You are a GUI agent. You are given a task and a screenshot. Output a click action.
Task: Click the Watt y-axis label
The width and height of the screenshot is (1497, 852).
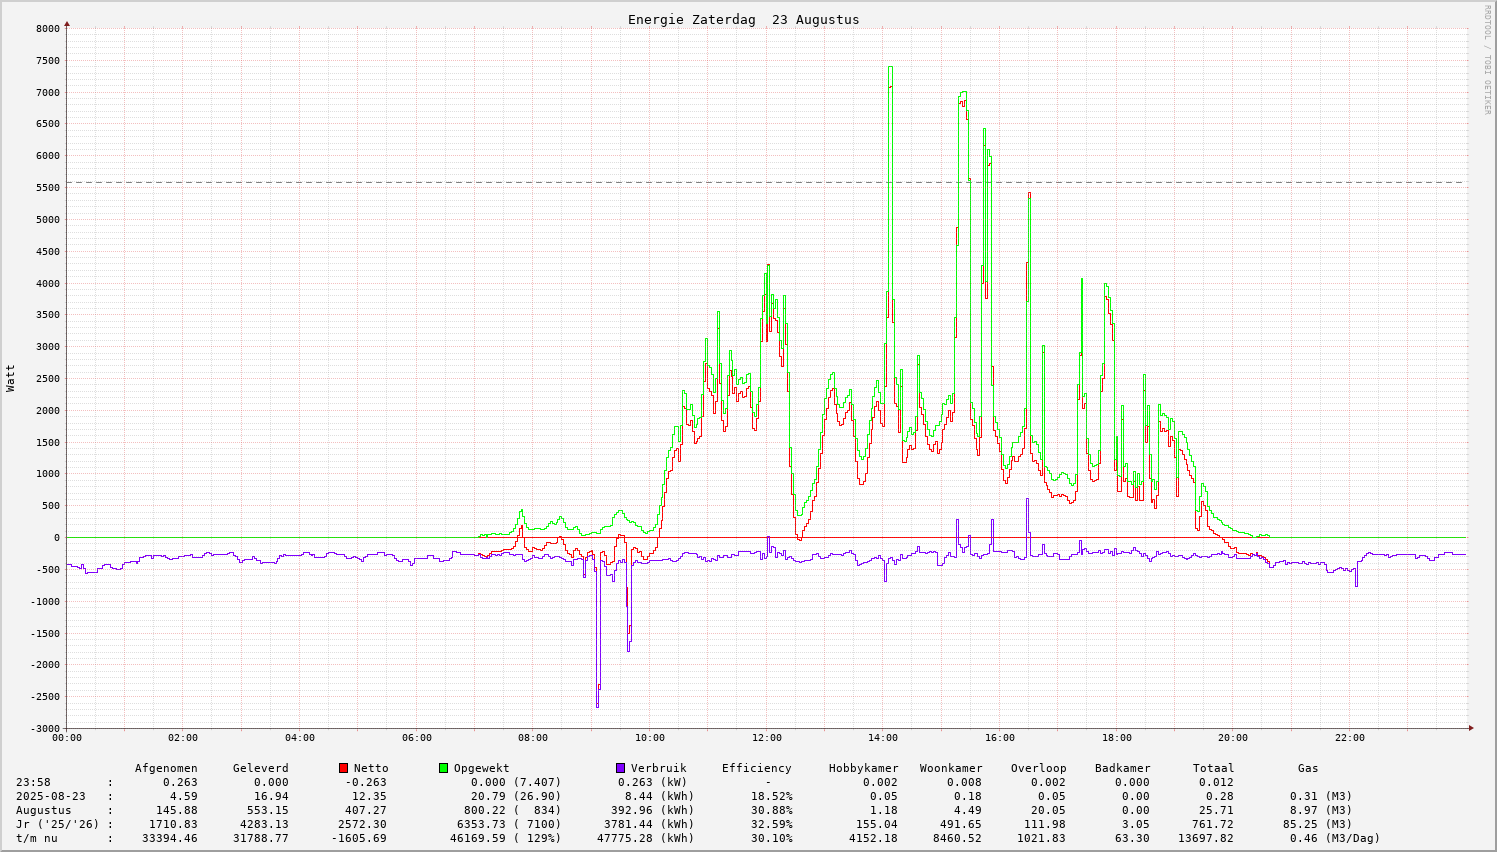click(11, 378)
